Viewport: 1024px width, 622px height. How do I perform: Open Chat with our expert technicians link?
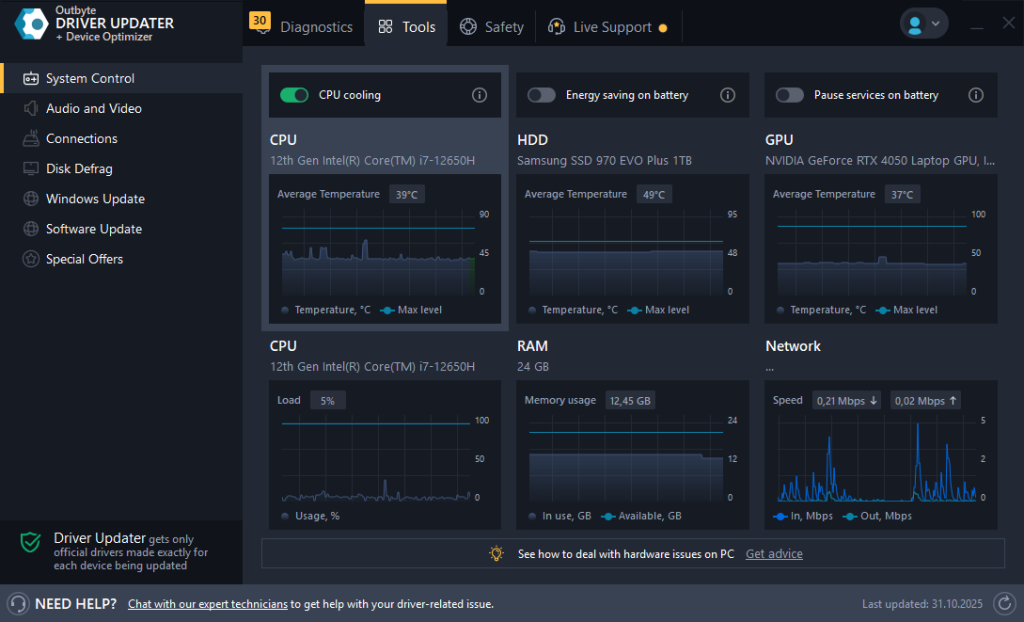coord(208,604)
